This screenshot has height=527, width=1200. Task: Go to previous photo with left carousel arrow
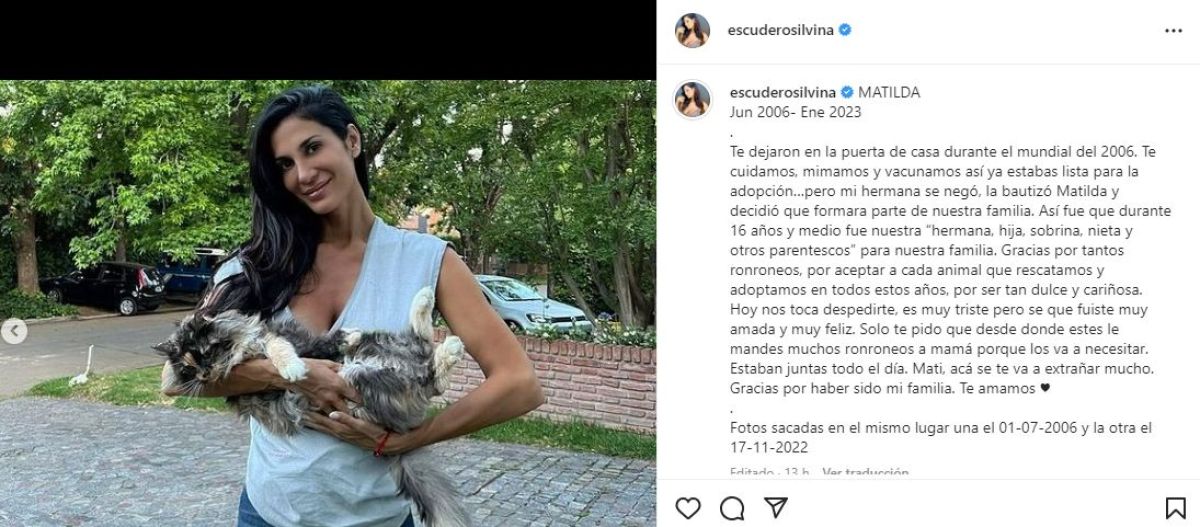click(15, 333)
